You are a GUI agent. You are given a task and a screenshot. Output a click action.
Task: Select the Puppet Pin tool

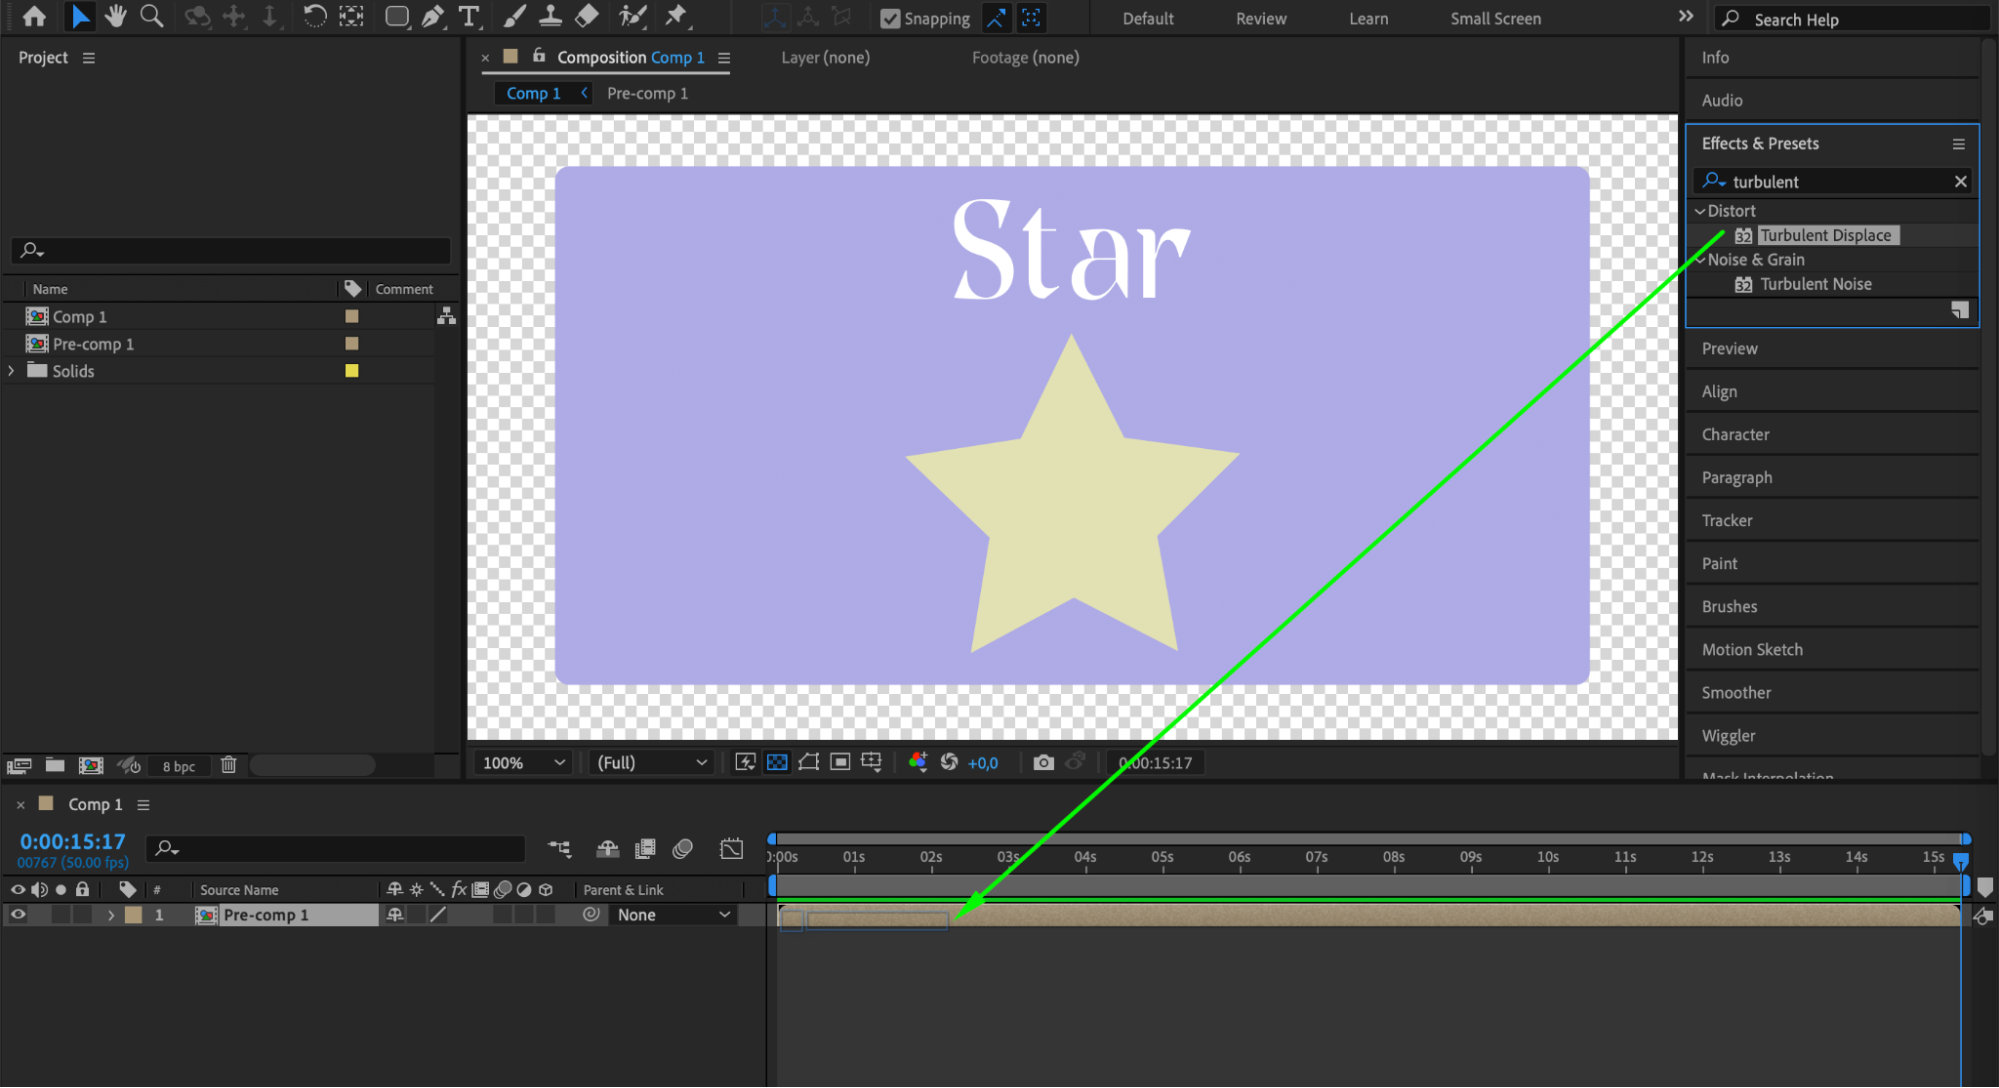click(677, 16)
